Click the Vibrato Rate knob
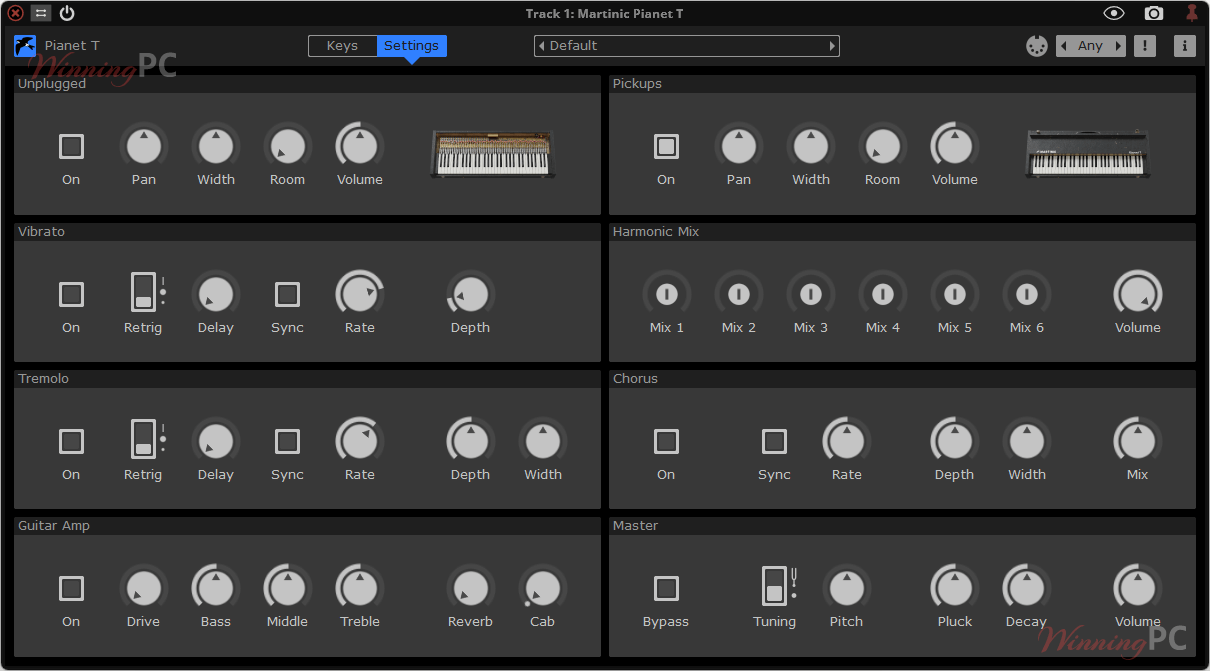Image resolution: width=1210 pixels, height=671 pixels. point(360,294)
